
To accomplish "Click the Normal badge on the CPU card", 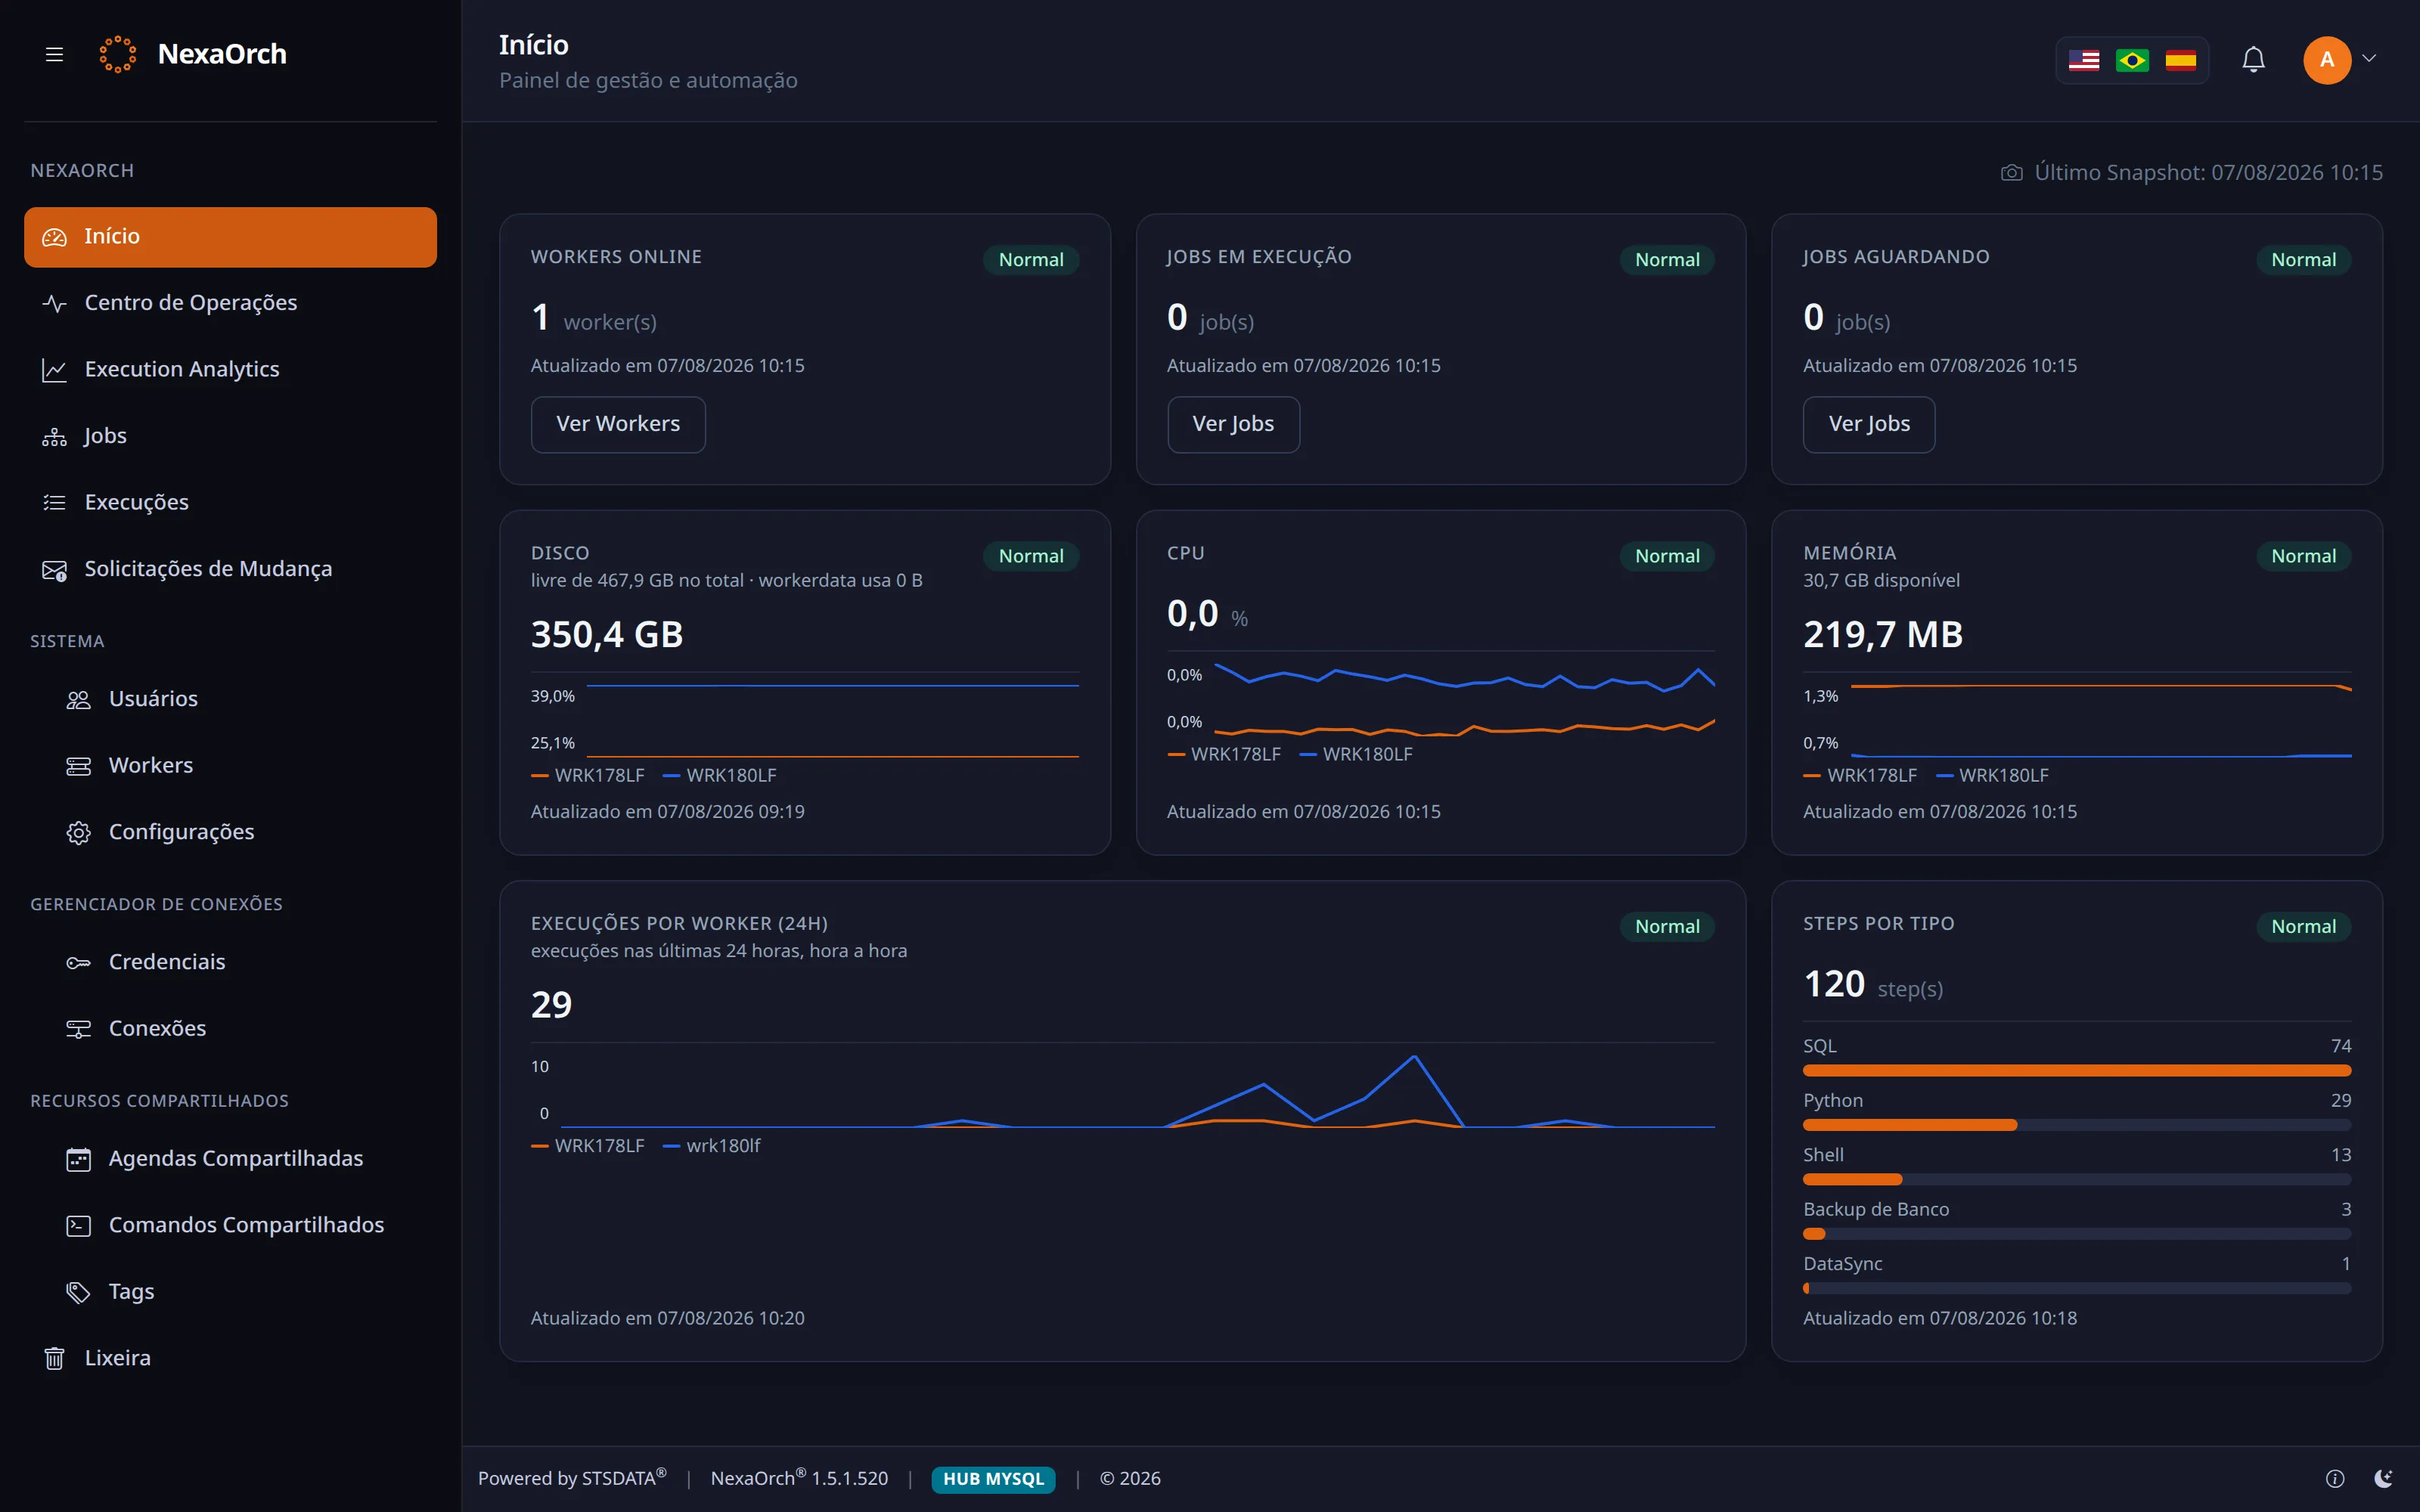I will coord(1667,556).
